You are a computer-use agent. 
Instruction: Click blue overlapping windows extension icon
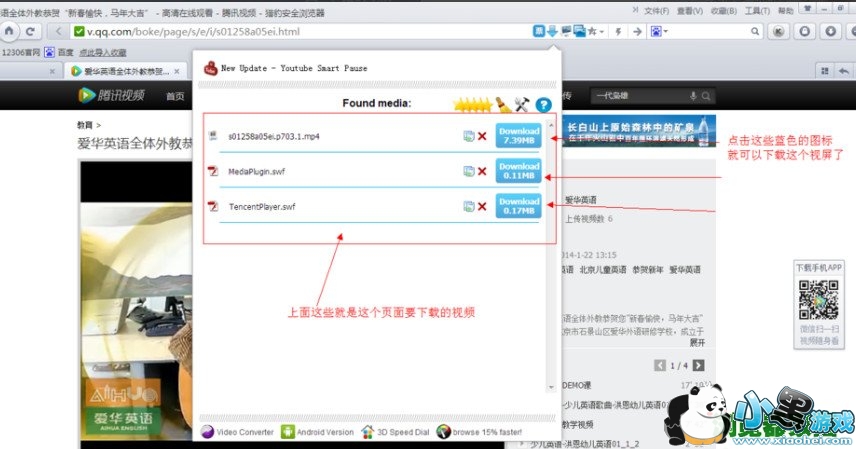[x=579, y=32]
